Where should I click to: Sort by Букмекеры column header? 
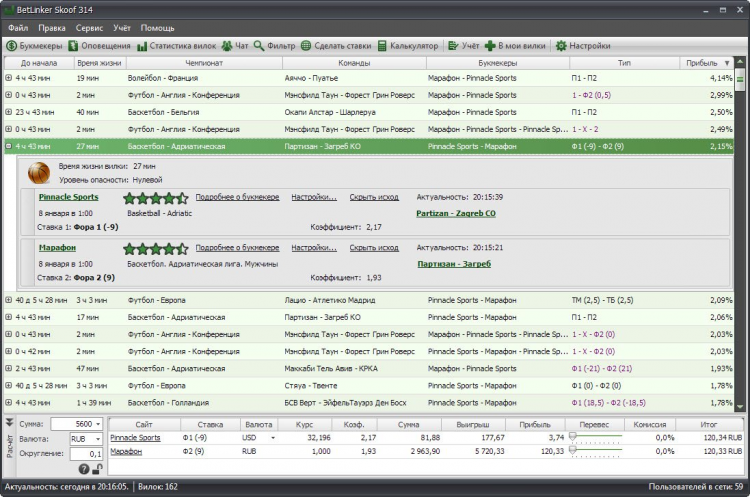497,63
